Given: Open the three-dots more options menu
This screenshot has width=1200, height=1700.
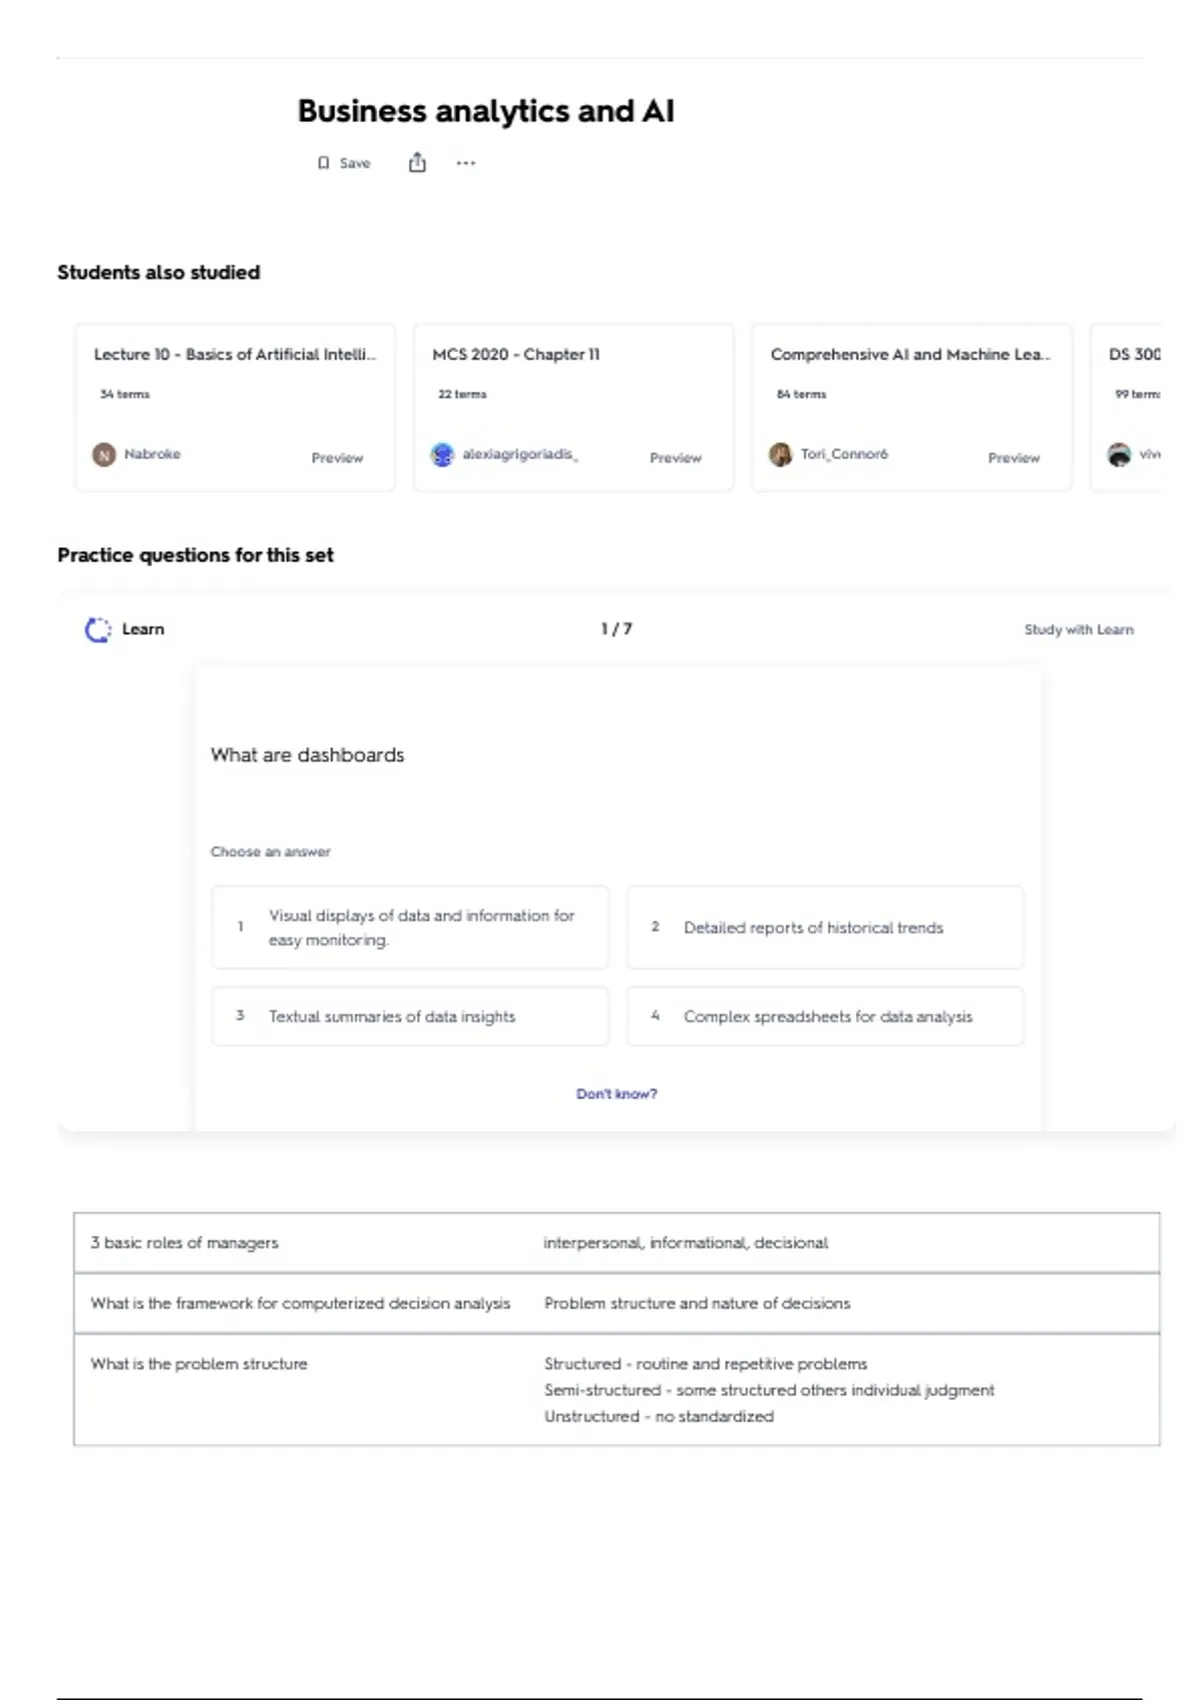Looking at the screenshot, I should click(x=466, y=163).
